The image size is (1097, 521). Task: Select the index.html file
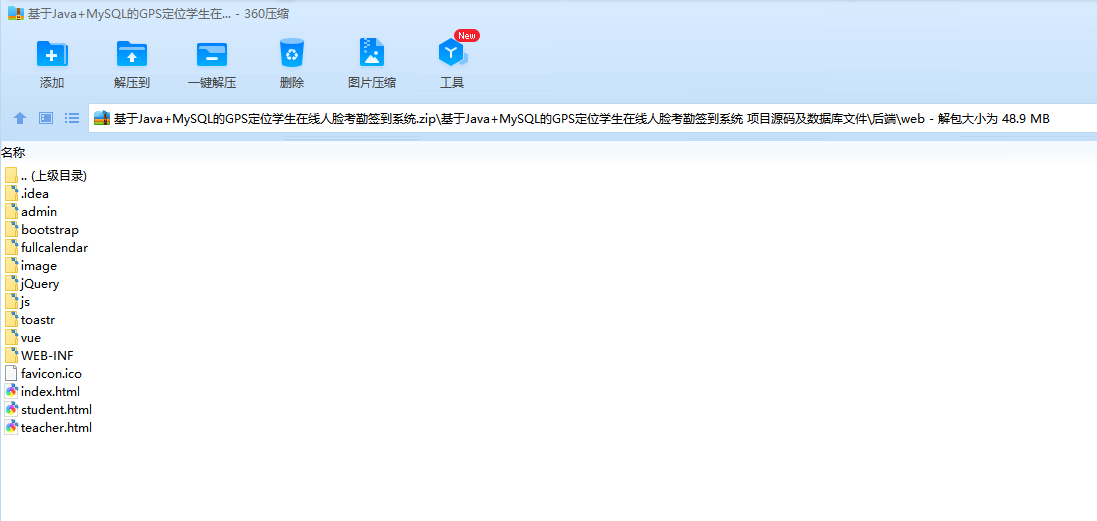point(42,392)
